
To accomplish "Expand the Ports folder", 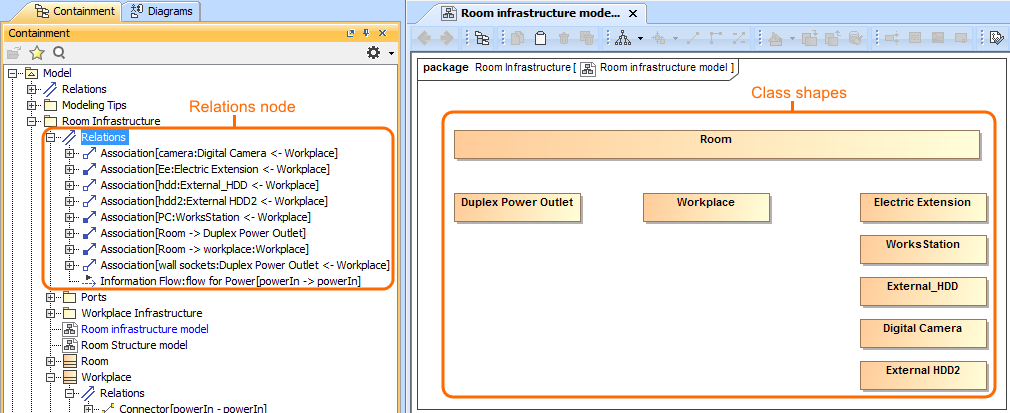I will click(51, 297).
